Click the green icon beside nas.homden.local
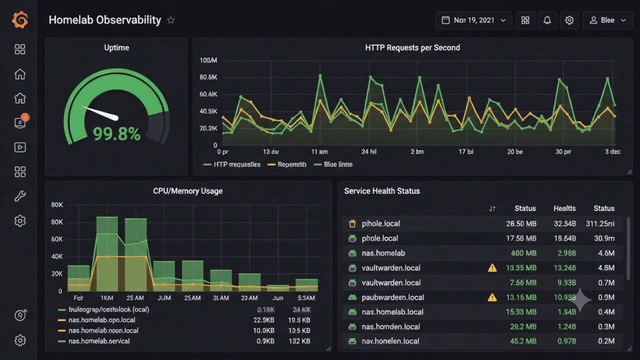This screenshot has width=640, height=360. click(x=352, y=327)
